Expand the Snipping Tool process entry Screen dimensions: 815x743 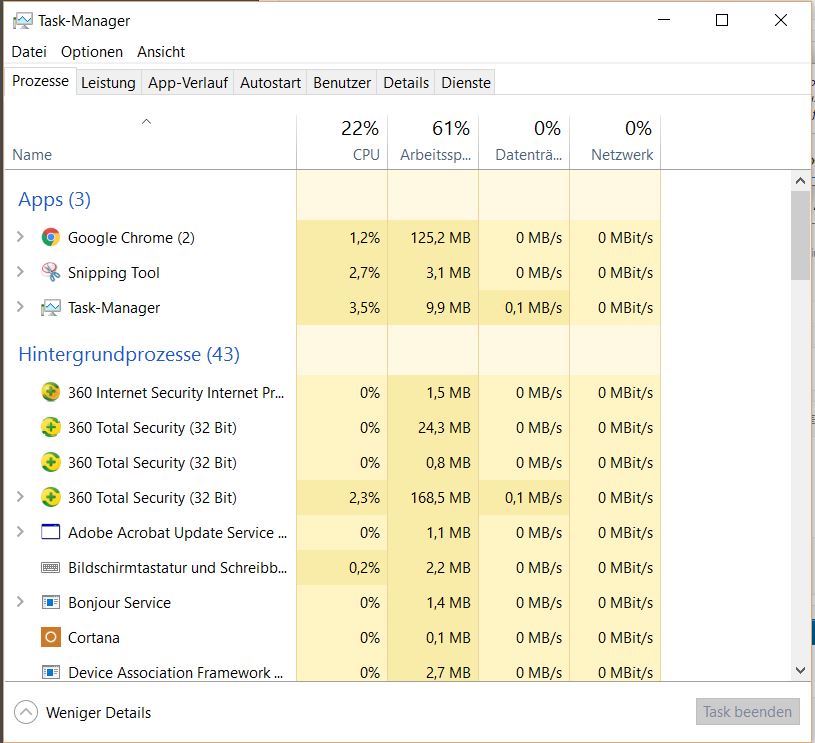pos(20,273)
